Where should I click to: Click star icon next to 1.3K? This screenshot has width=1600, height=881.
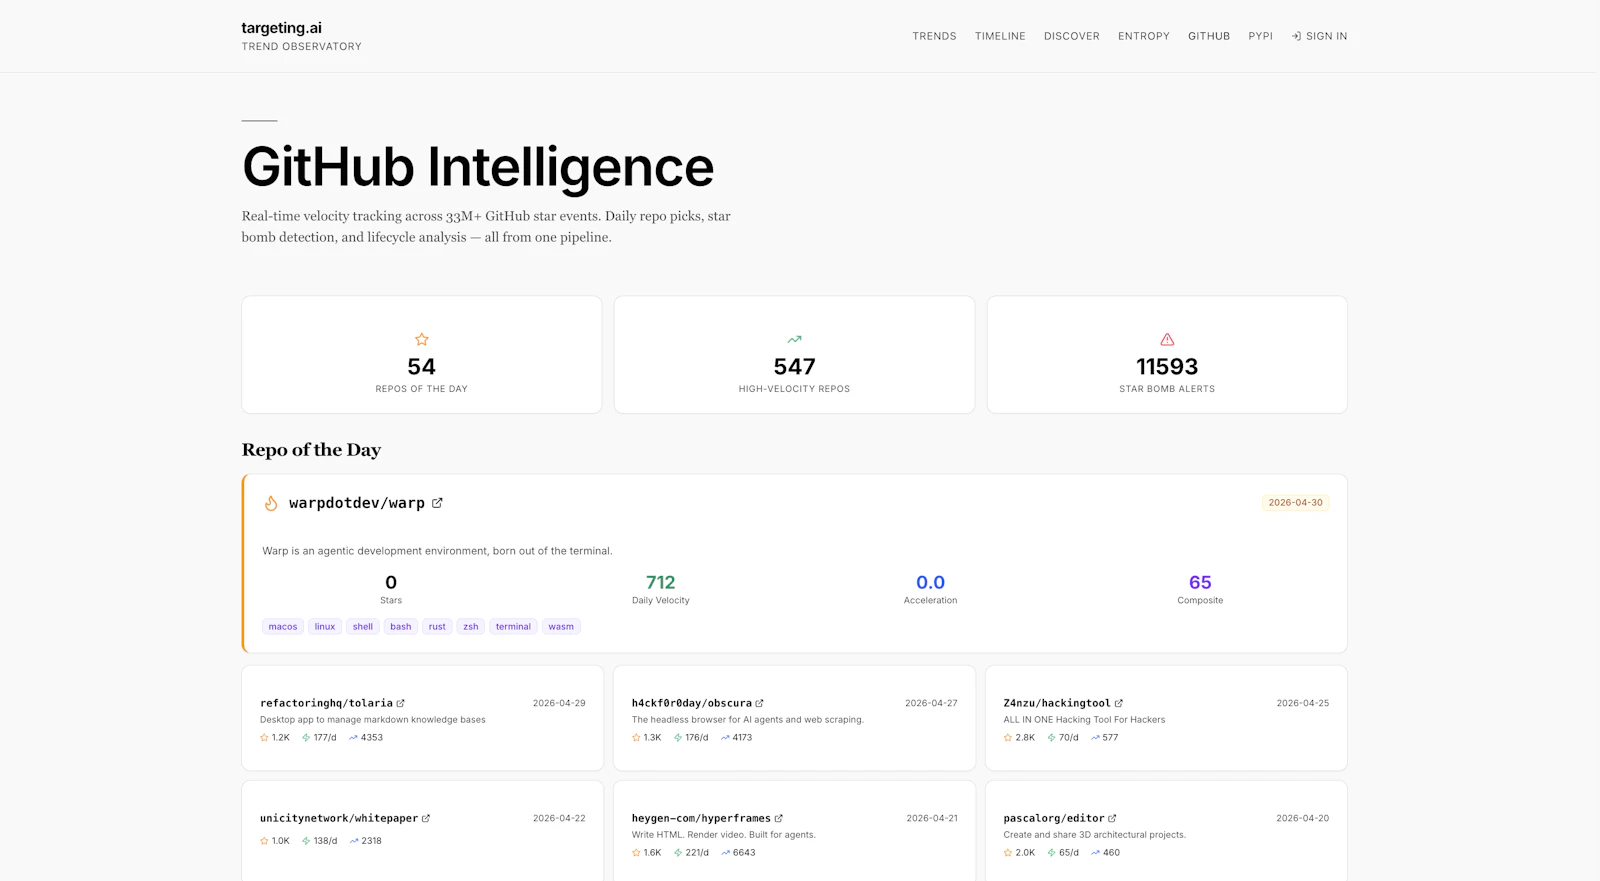click(636, 738)
